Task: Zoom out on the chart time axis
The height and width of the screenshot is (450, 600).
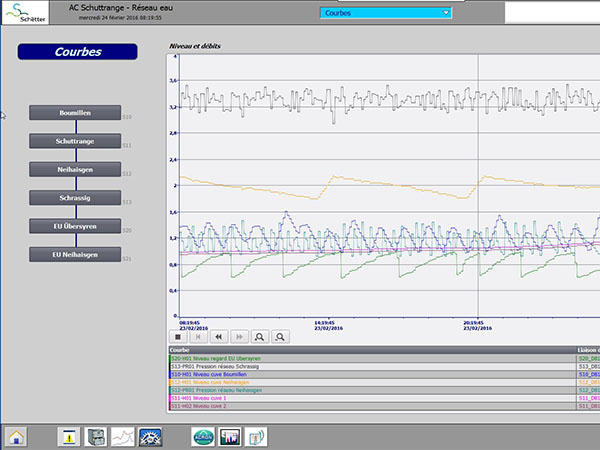Action: (x=280, y=337)
